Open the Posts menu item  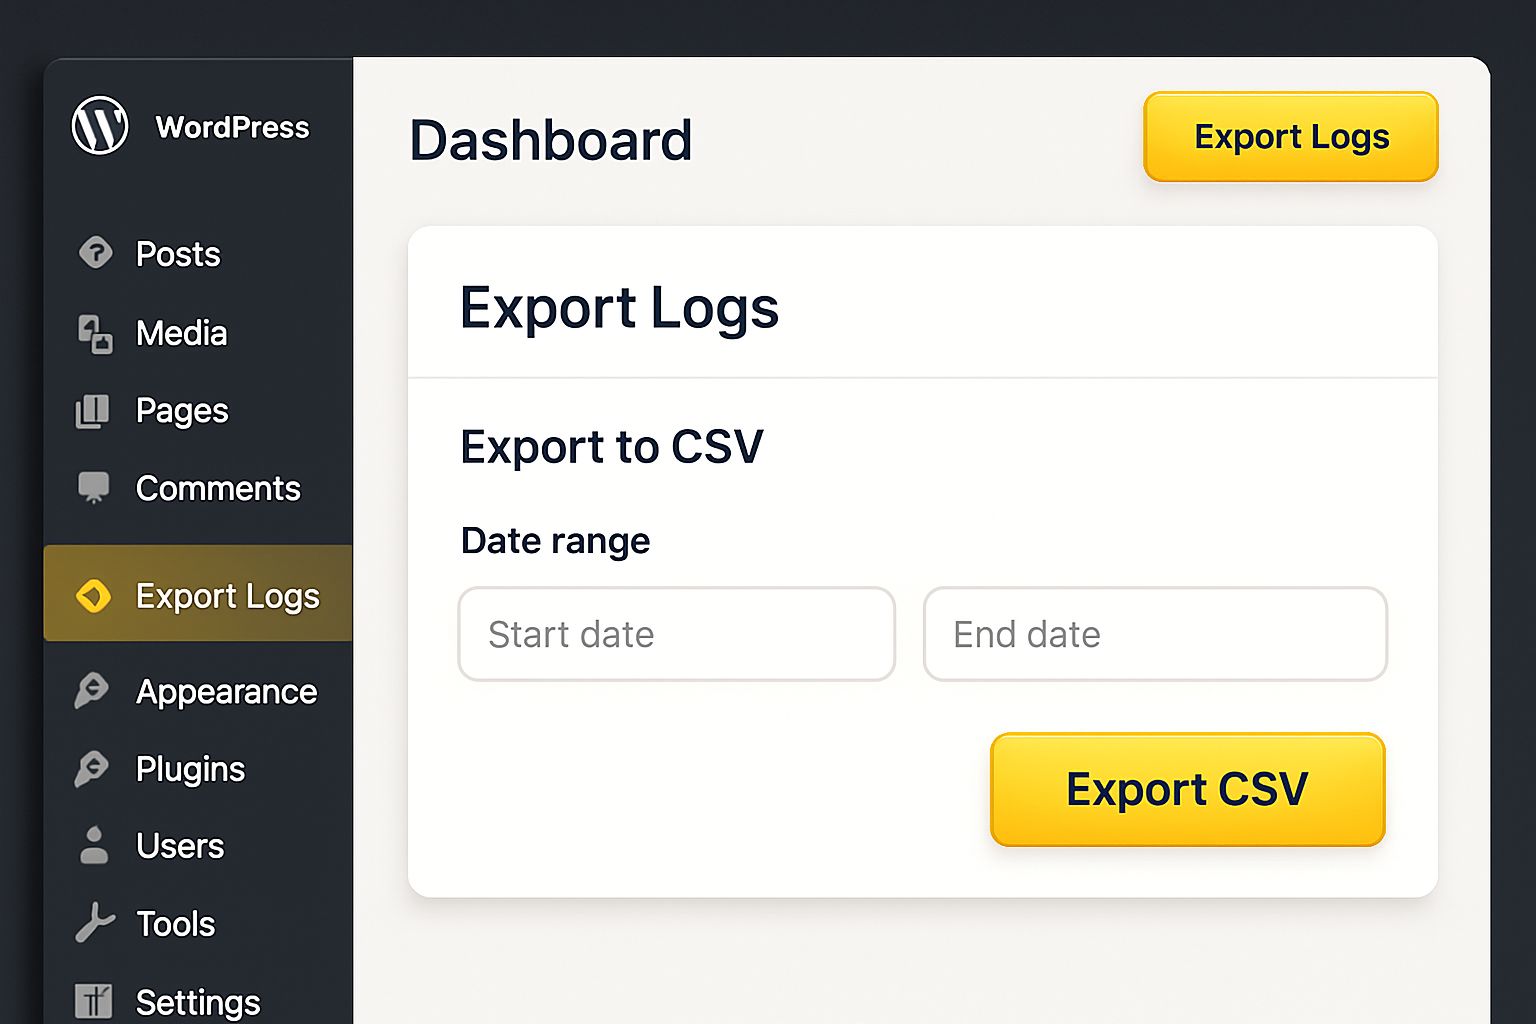[x=178, y=254]
